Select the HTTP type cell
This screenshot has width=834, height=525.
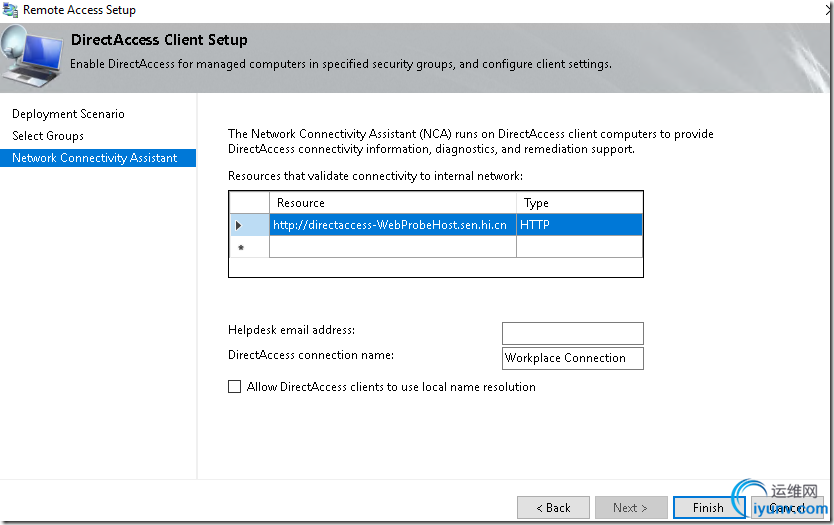(579, 225)
